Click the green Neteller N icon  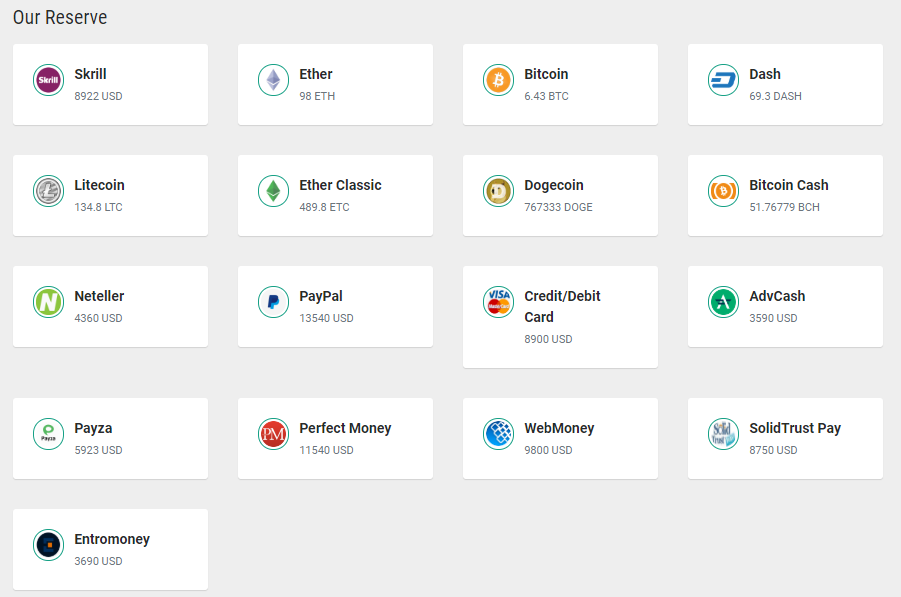(48, 302)
